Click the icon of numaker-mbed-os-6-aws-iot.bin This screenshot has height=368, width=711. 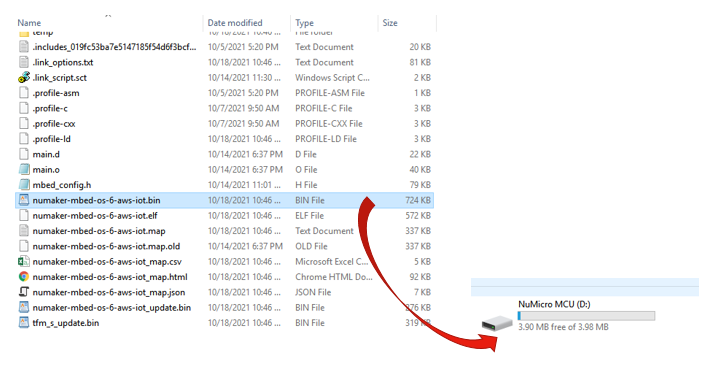[24, 200]
